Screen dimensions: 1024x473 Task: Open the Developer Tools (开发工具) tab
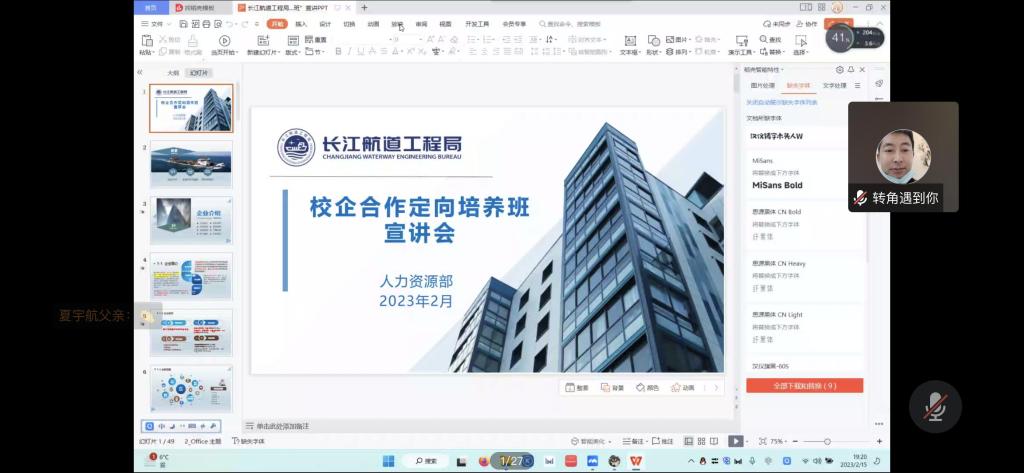point(477,24)
